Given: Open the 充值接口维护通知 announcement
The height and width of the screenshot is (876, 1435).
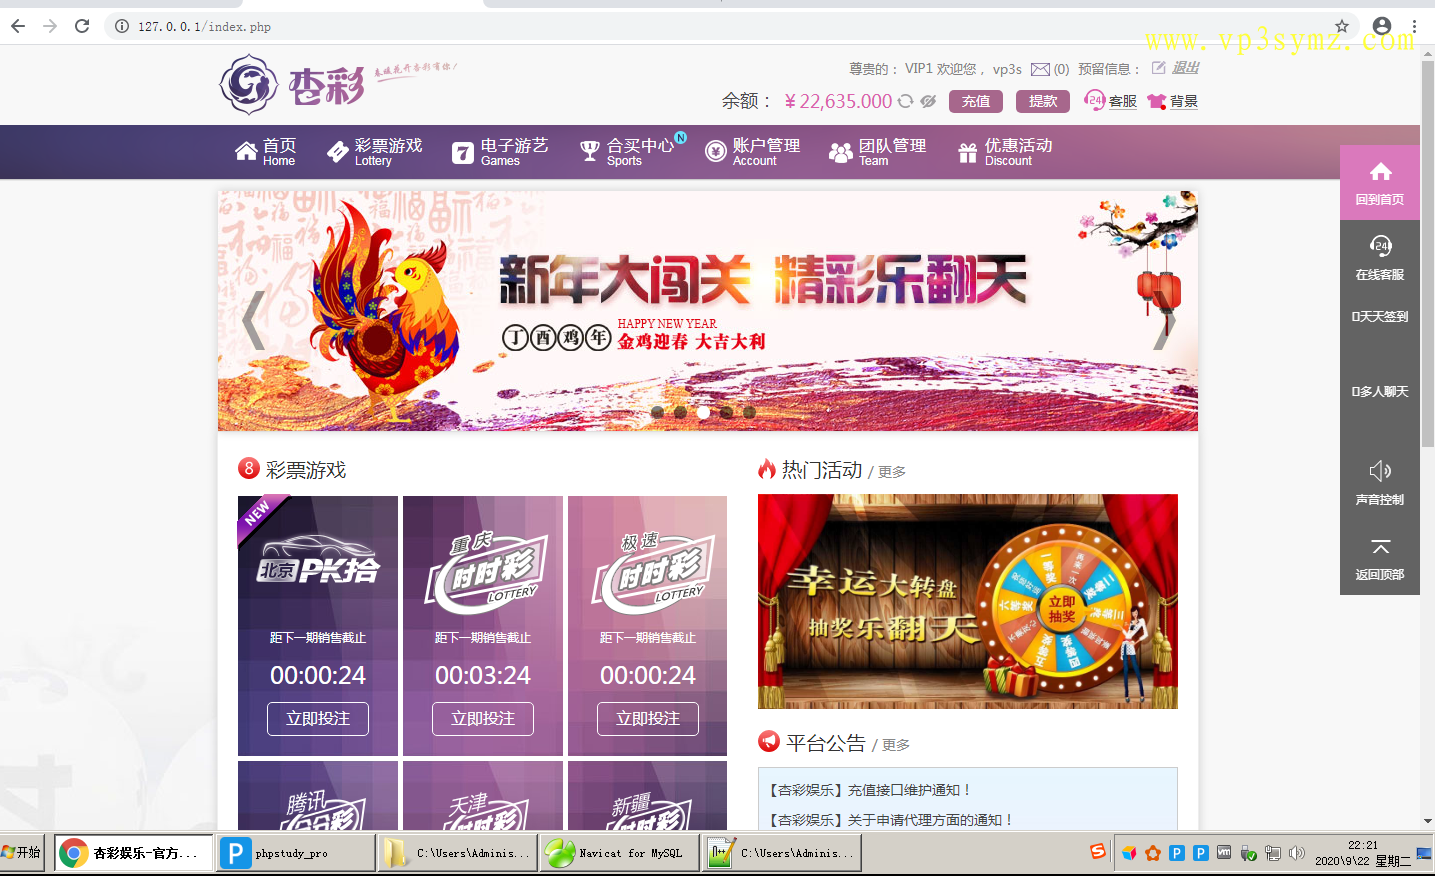Looking at the screenshot, I should 869,790.
